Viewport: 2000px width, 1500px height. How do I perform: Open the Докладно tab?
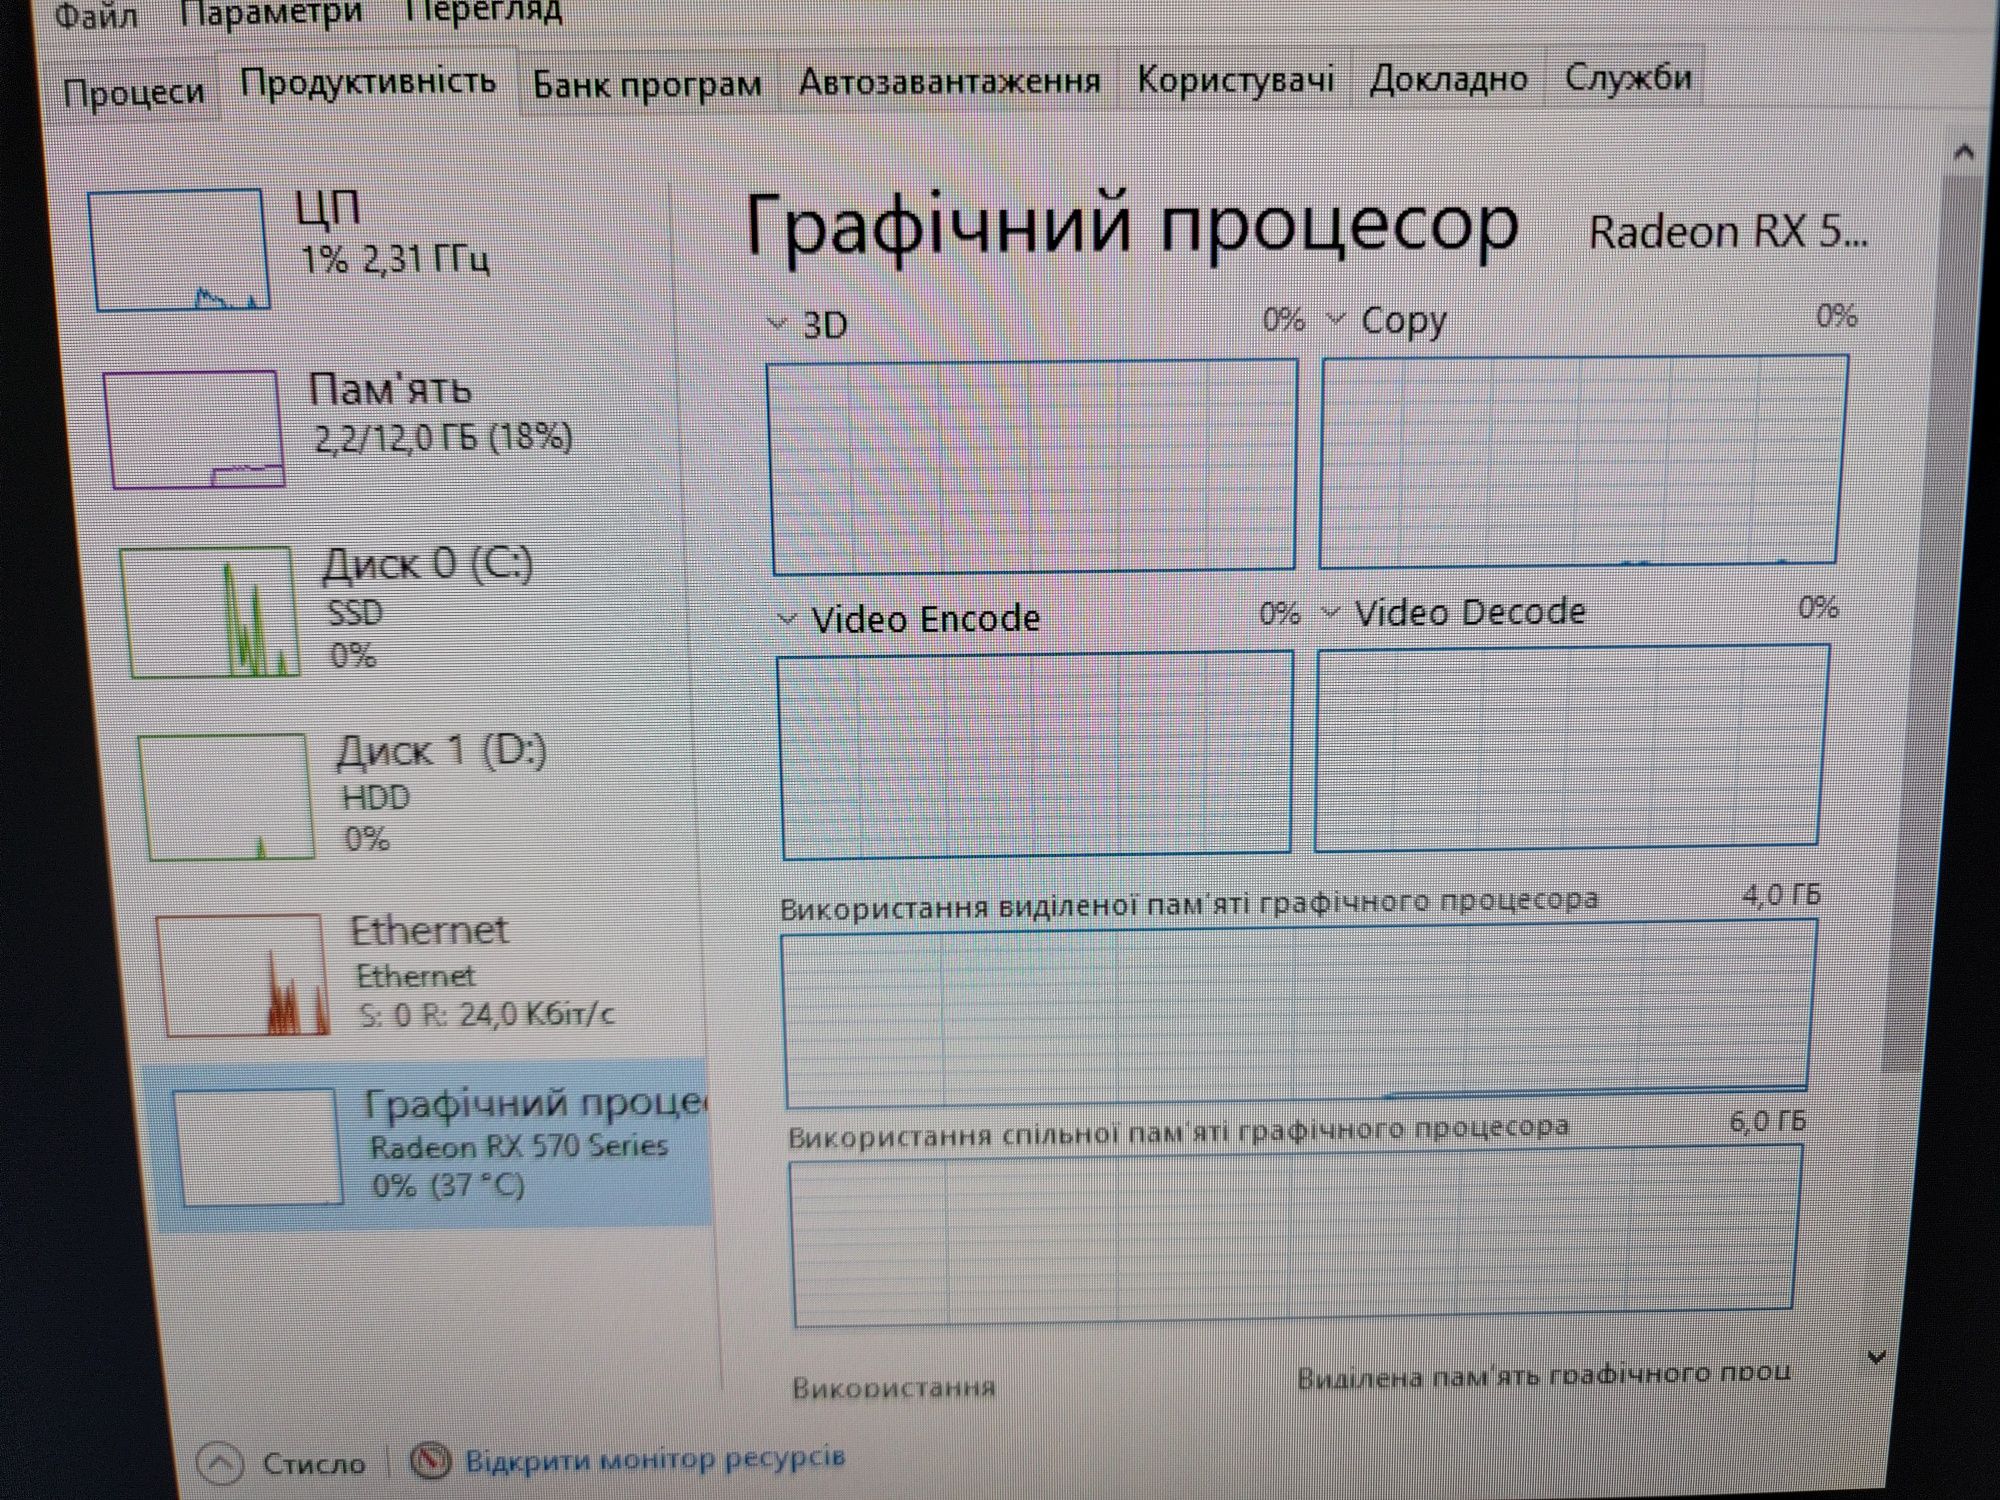coord(1448,78)
